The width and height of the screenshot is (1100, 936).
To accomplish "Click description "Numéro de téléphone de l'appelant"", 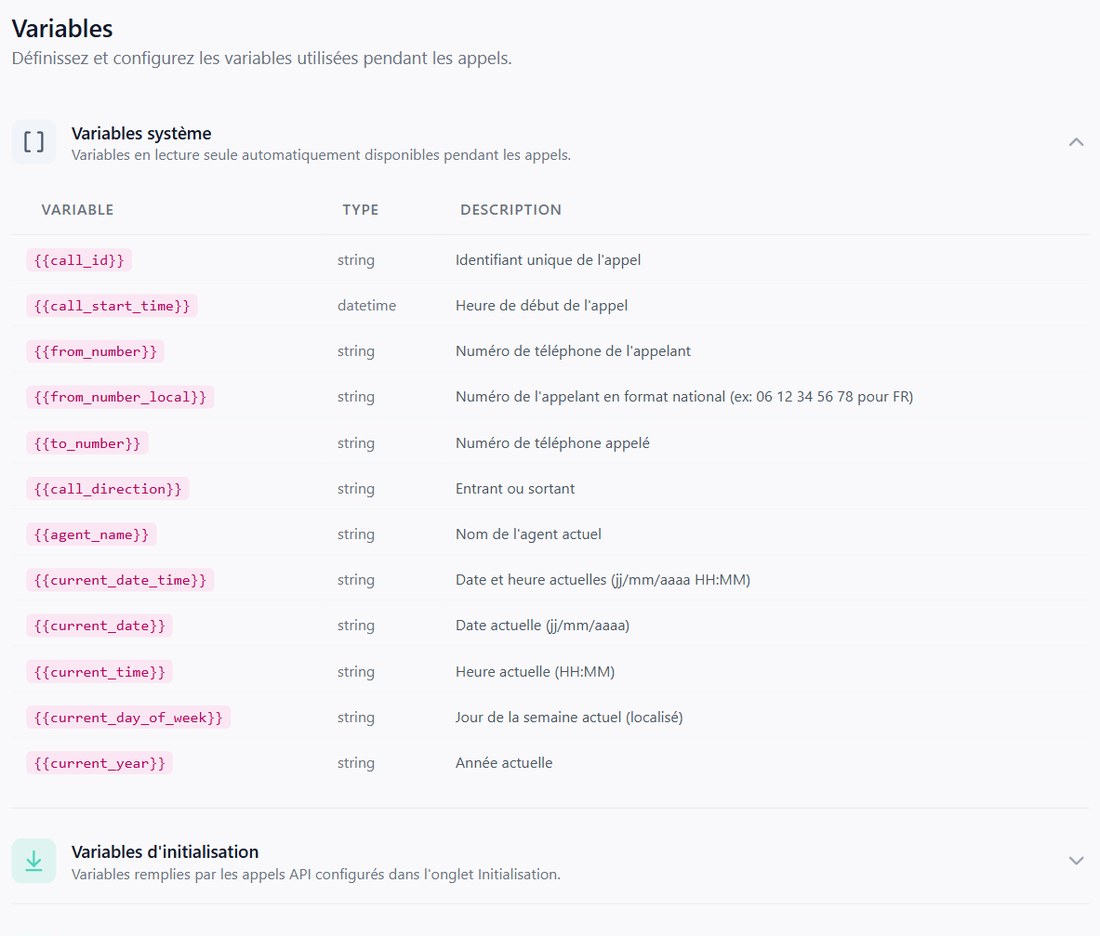I will [x=573, y=352].
